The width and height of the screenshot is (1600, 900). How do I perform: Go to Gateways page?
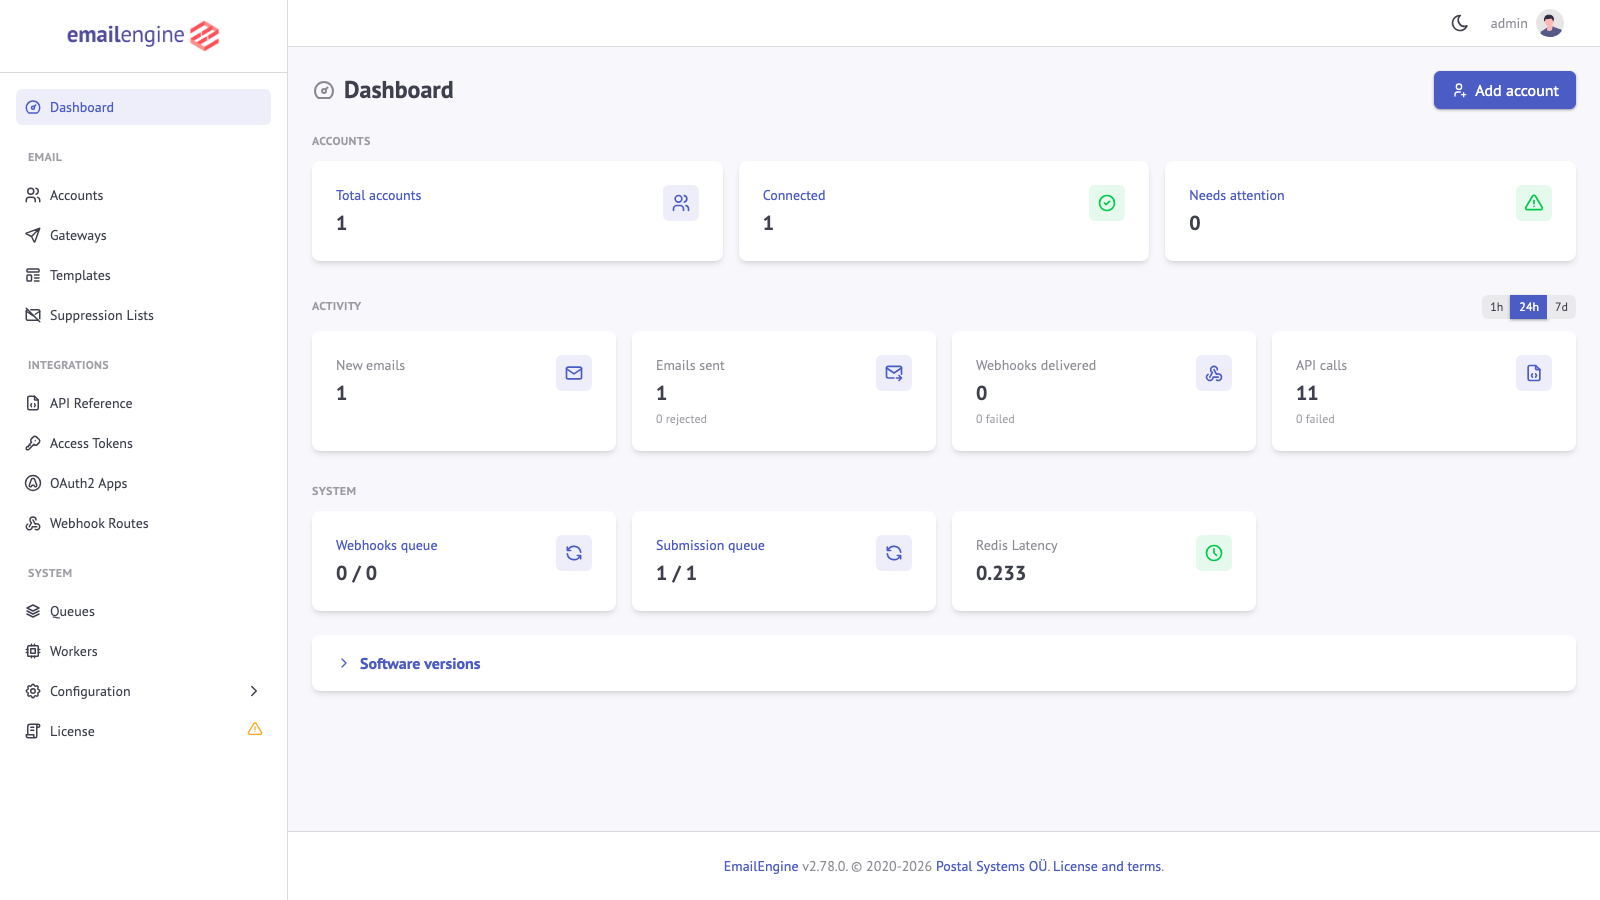[143, 235]
